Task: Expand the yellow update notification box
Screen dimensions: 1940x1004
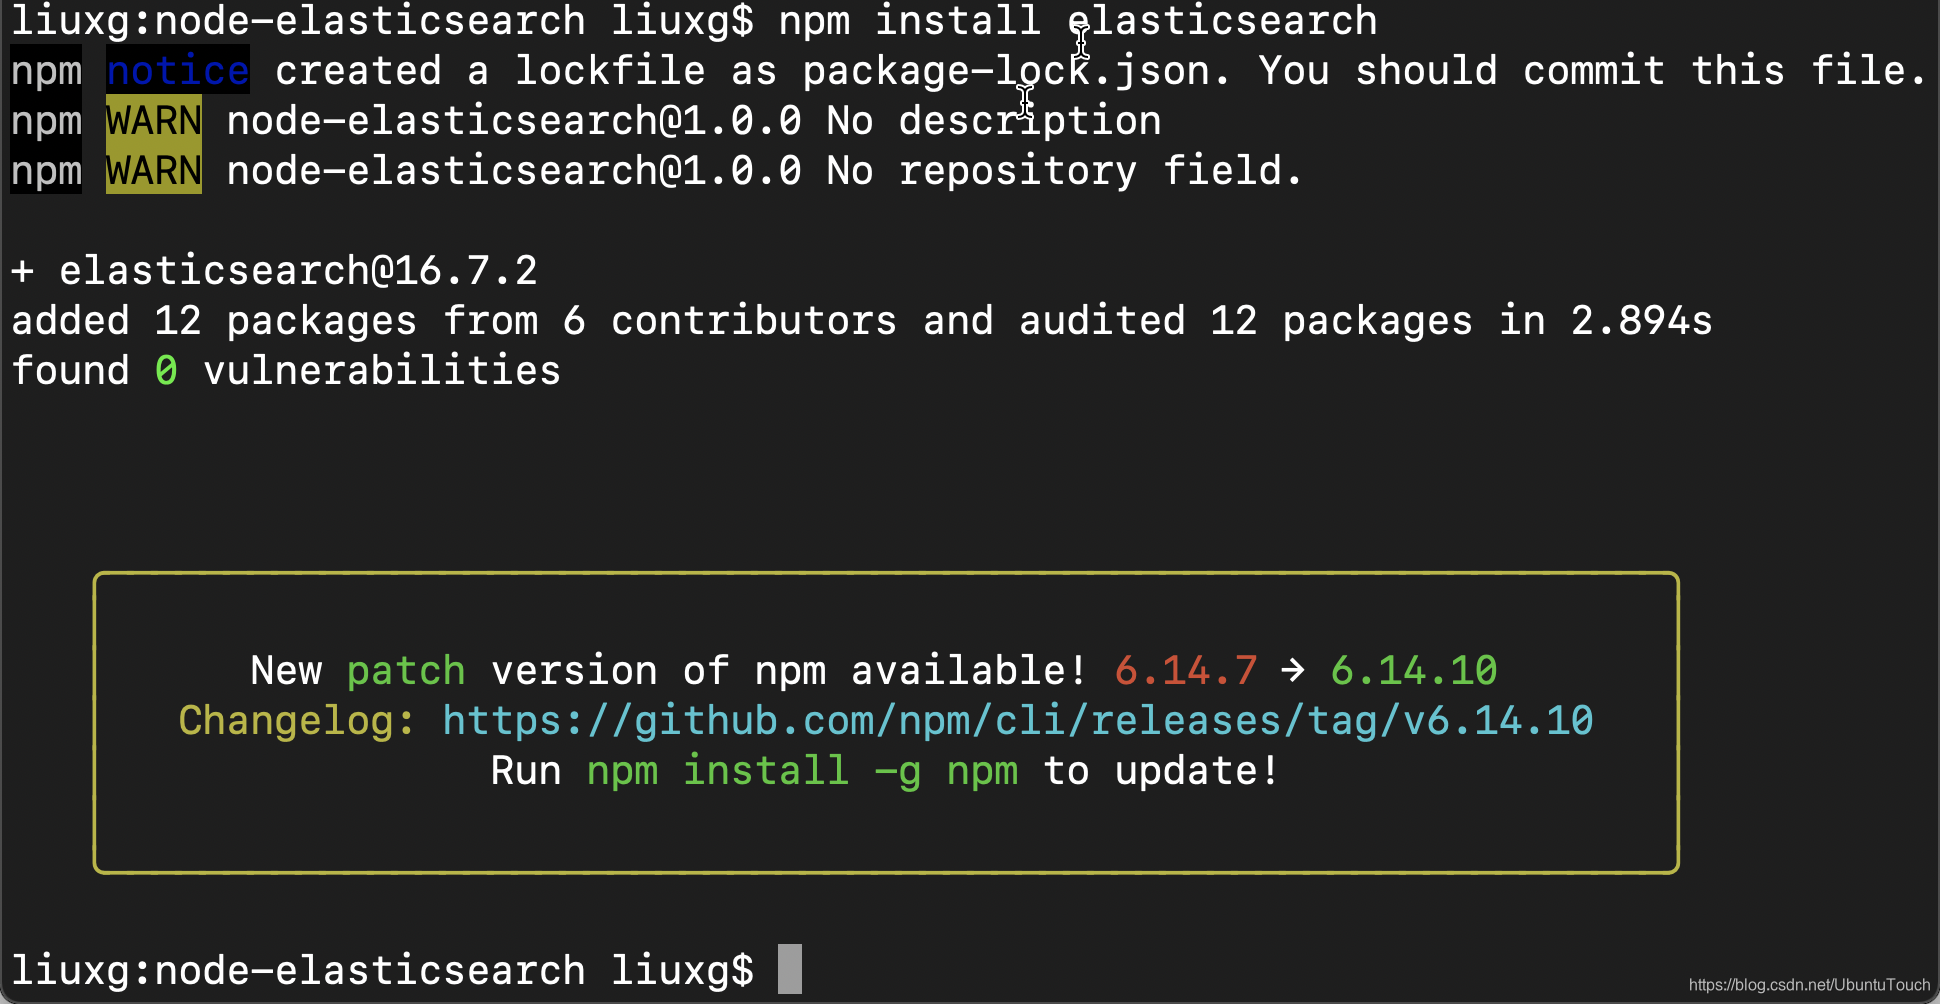Action: (x=886, y=722)
